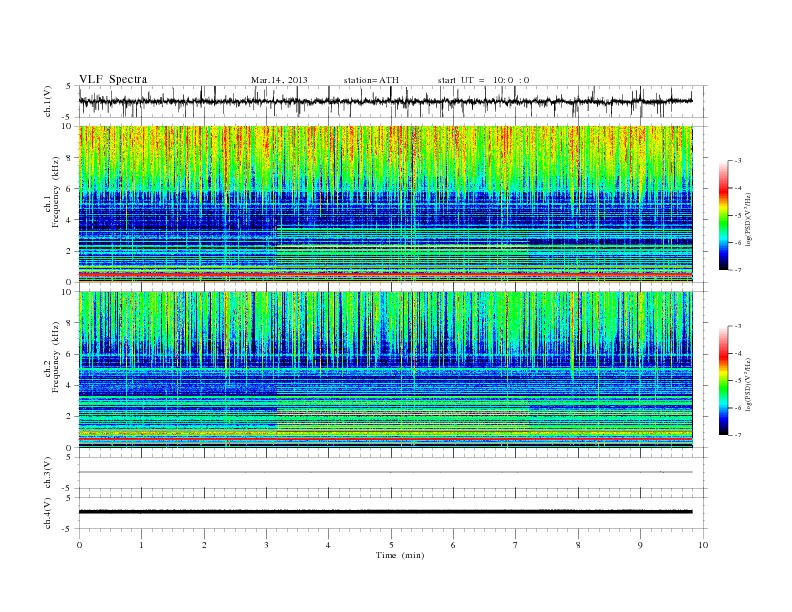This screenshot has width=792, height=612.
Task: Click time axis tick label "2"
Action: click(204, 545)
